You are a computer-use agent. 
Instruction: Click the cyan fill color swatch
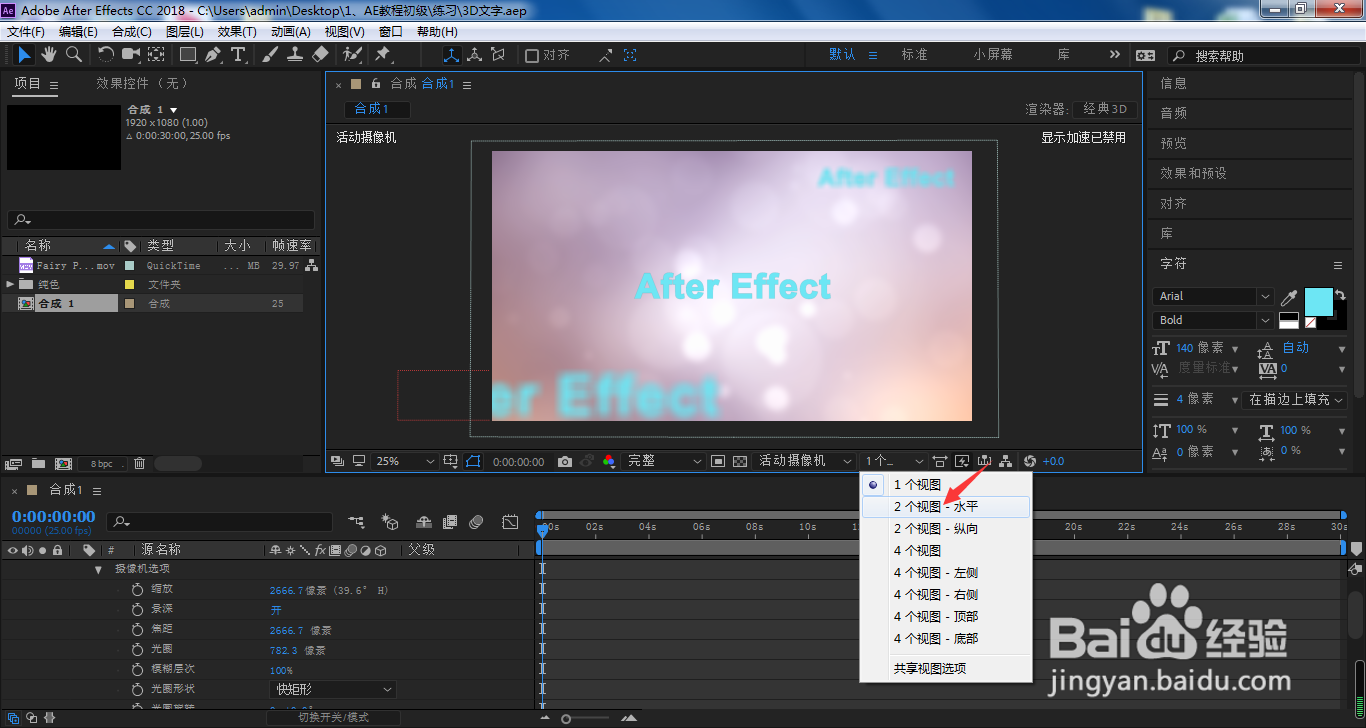point(1319,302)
